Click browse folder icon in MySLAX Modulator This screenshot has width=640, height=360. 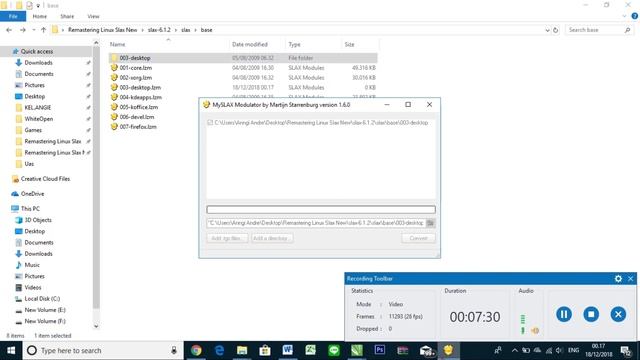pyautogui.click(x=430, y=223)
